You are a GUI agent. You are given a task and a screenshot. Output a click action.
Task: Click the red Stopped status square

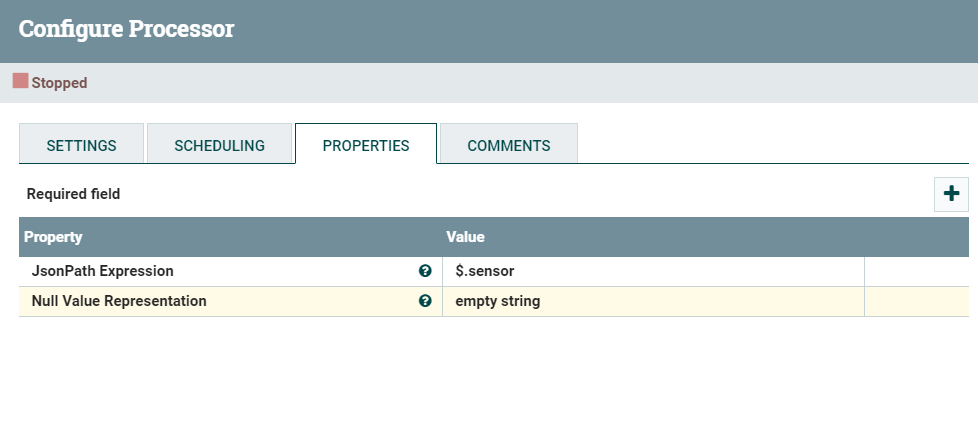[x=21, y=81]
